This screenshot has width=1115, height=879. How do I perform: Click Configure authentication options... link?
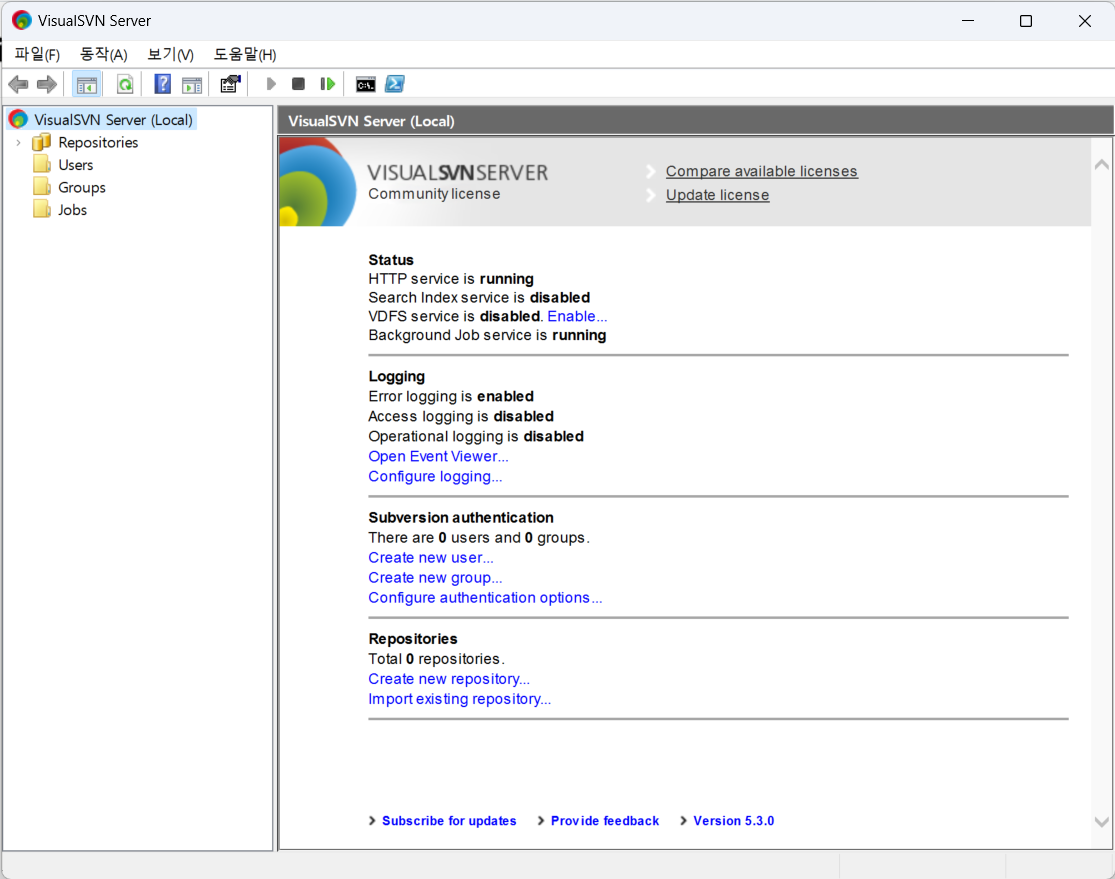(x=485, y=598)
